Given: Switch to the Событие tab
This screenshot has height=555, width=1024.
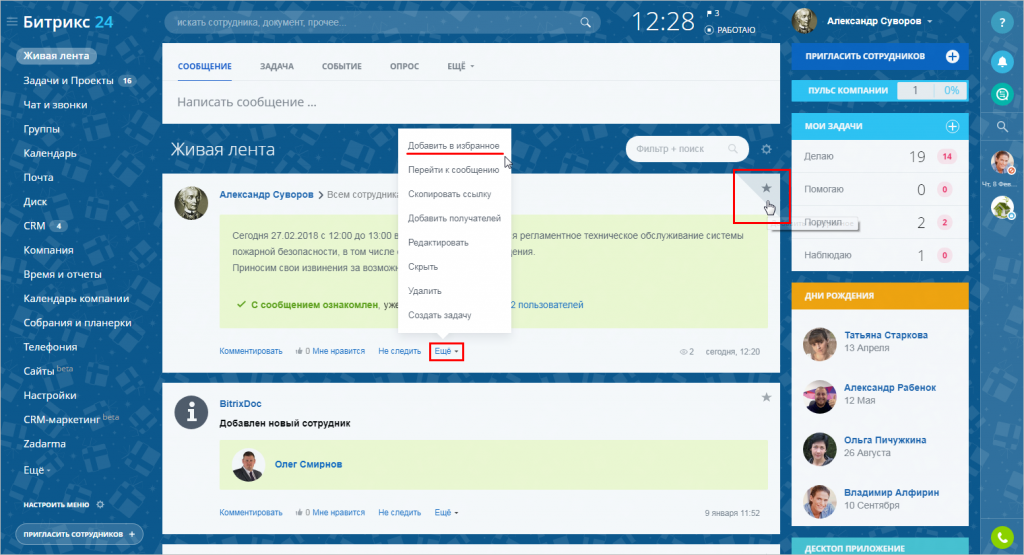Looking at the screenshot, I should click(342, 66).
